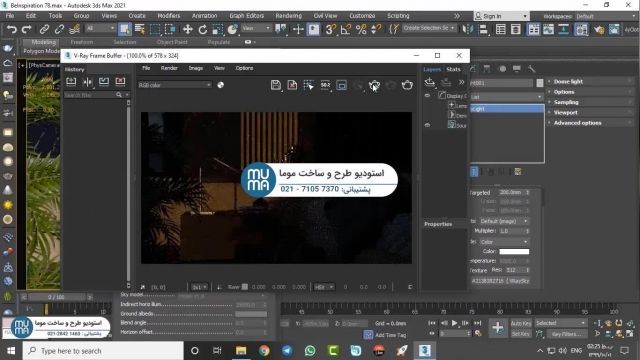Viewport: 640px width, 360px height.
Task: Select the Link tool in main toolbar
Action: point(44,29)
